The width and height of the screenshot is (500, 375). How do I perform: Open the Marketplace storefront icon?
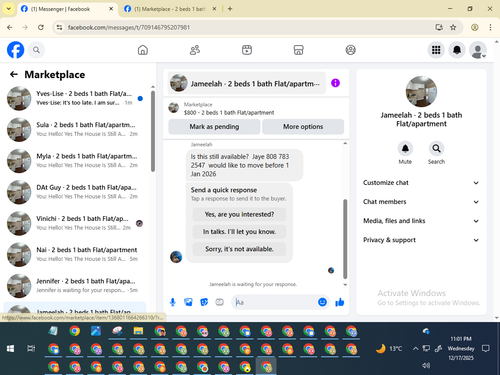[299, 50]
